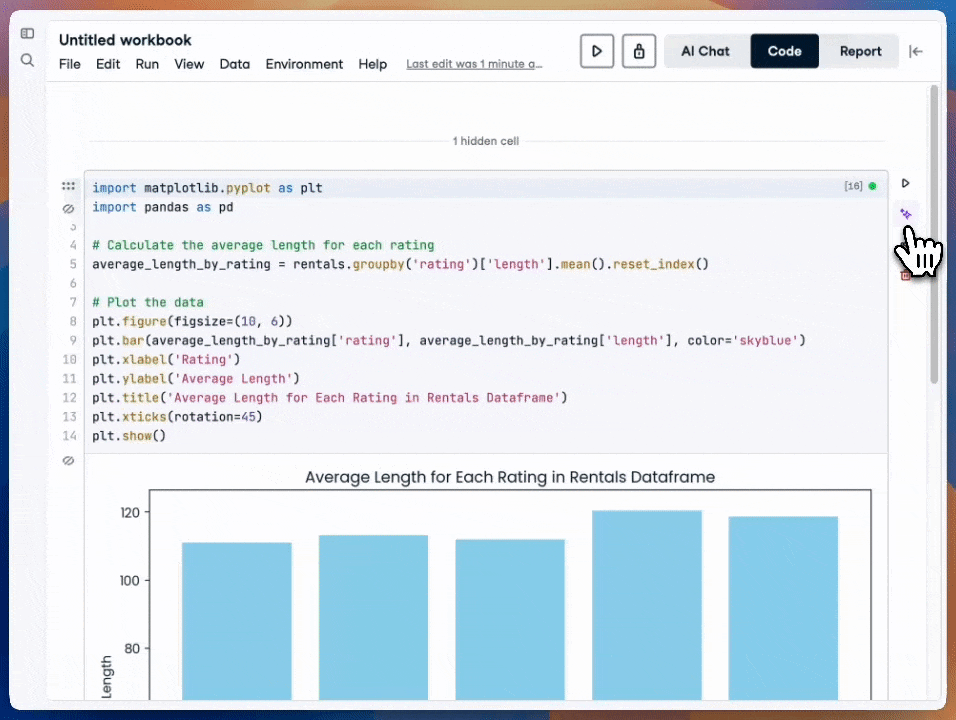Switch to the Report tab

(x=860, y=51)
